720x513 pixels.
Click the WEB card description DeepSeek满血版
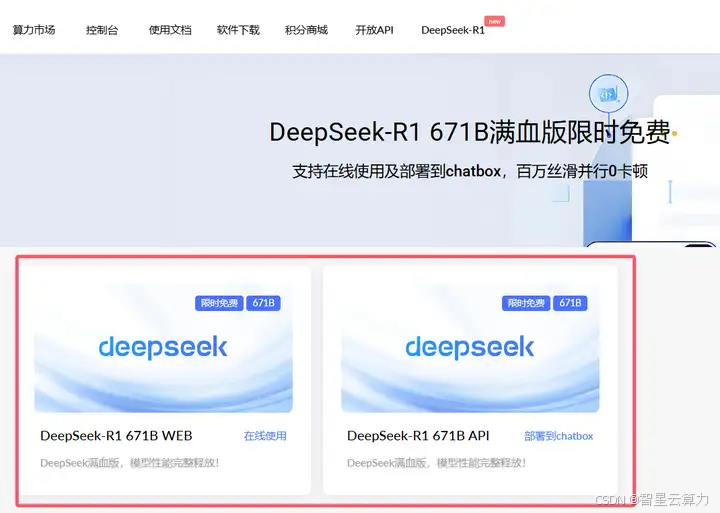129,463
